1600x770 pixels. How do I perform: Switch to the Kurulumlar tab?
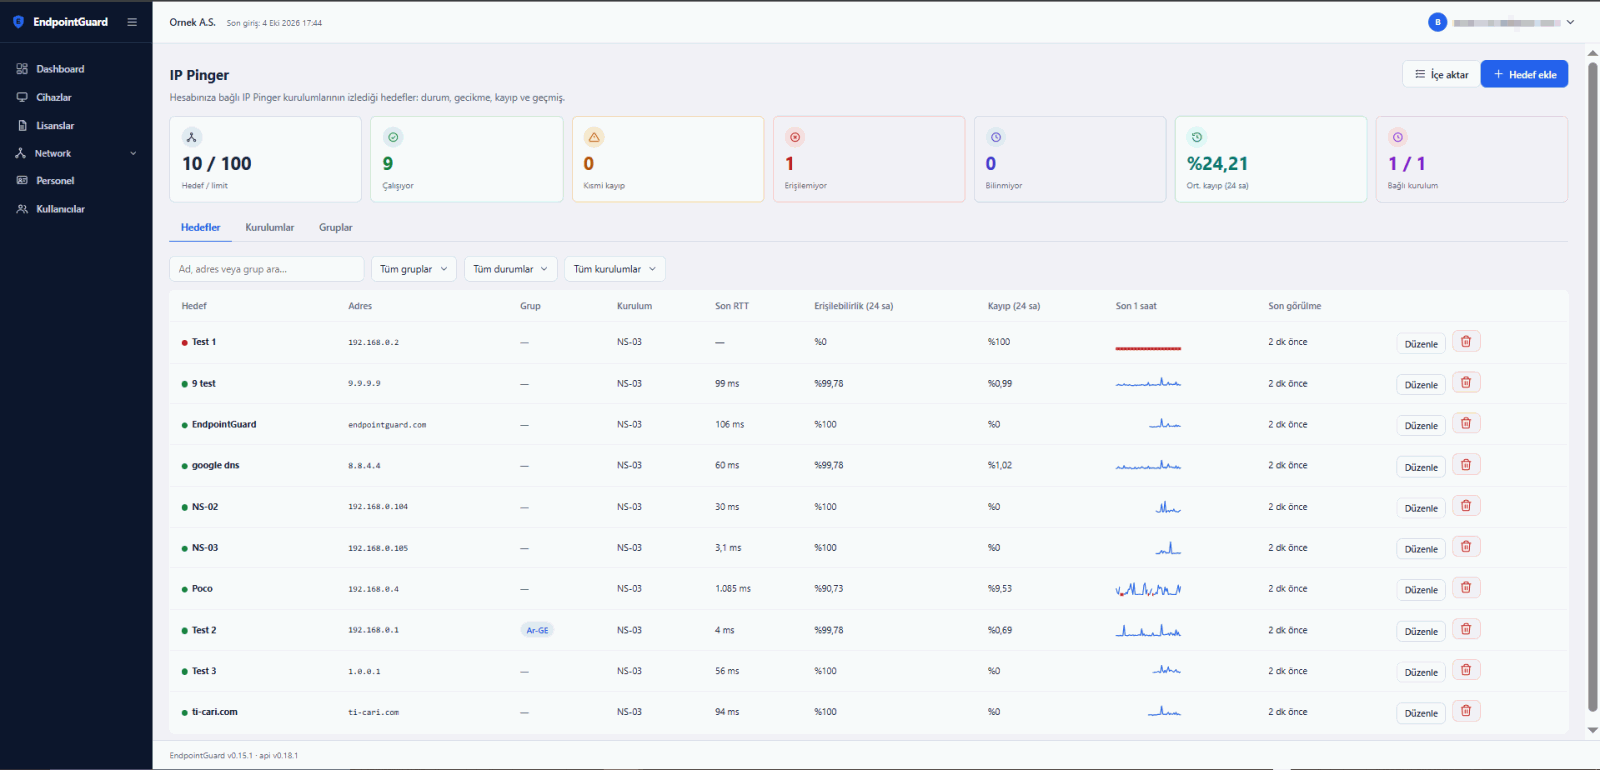(x=270, y=228)
